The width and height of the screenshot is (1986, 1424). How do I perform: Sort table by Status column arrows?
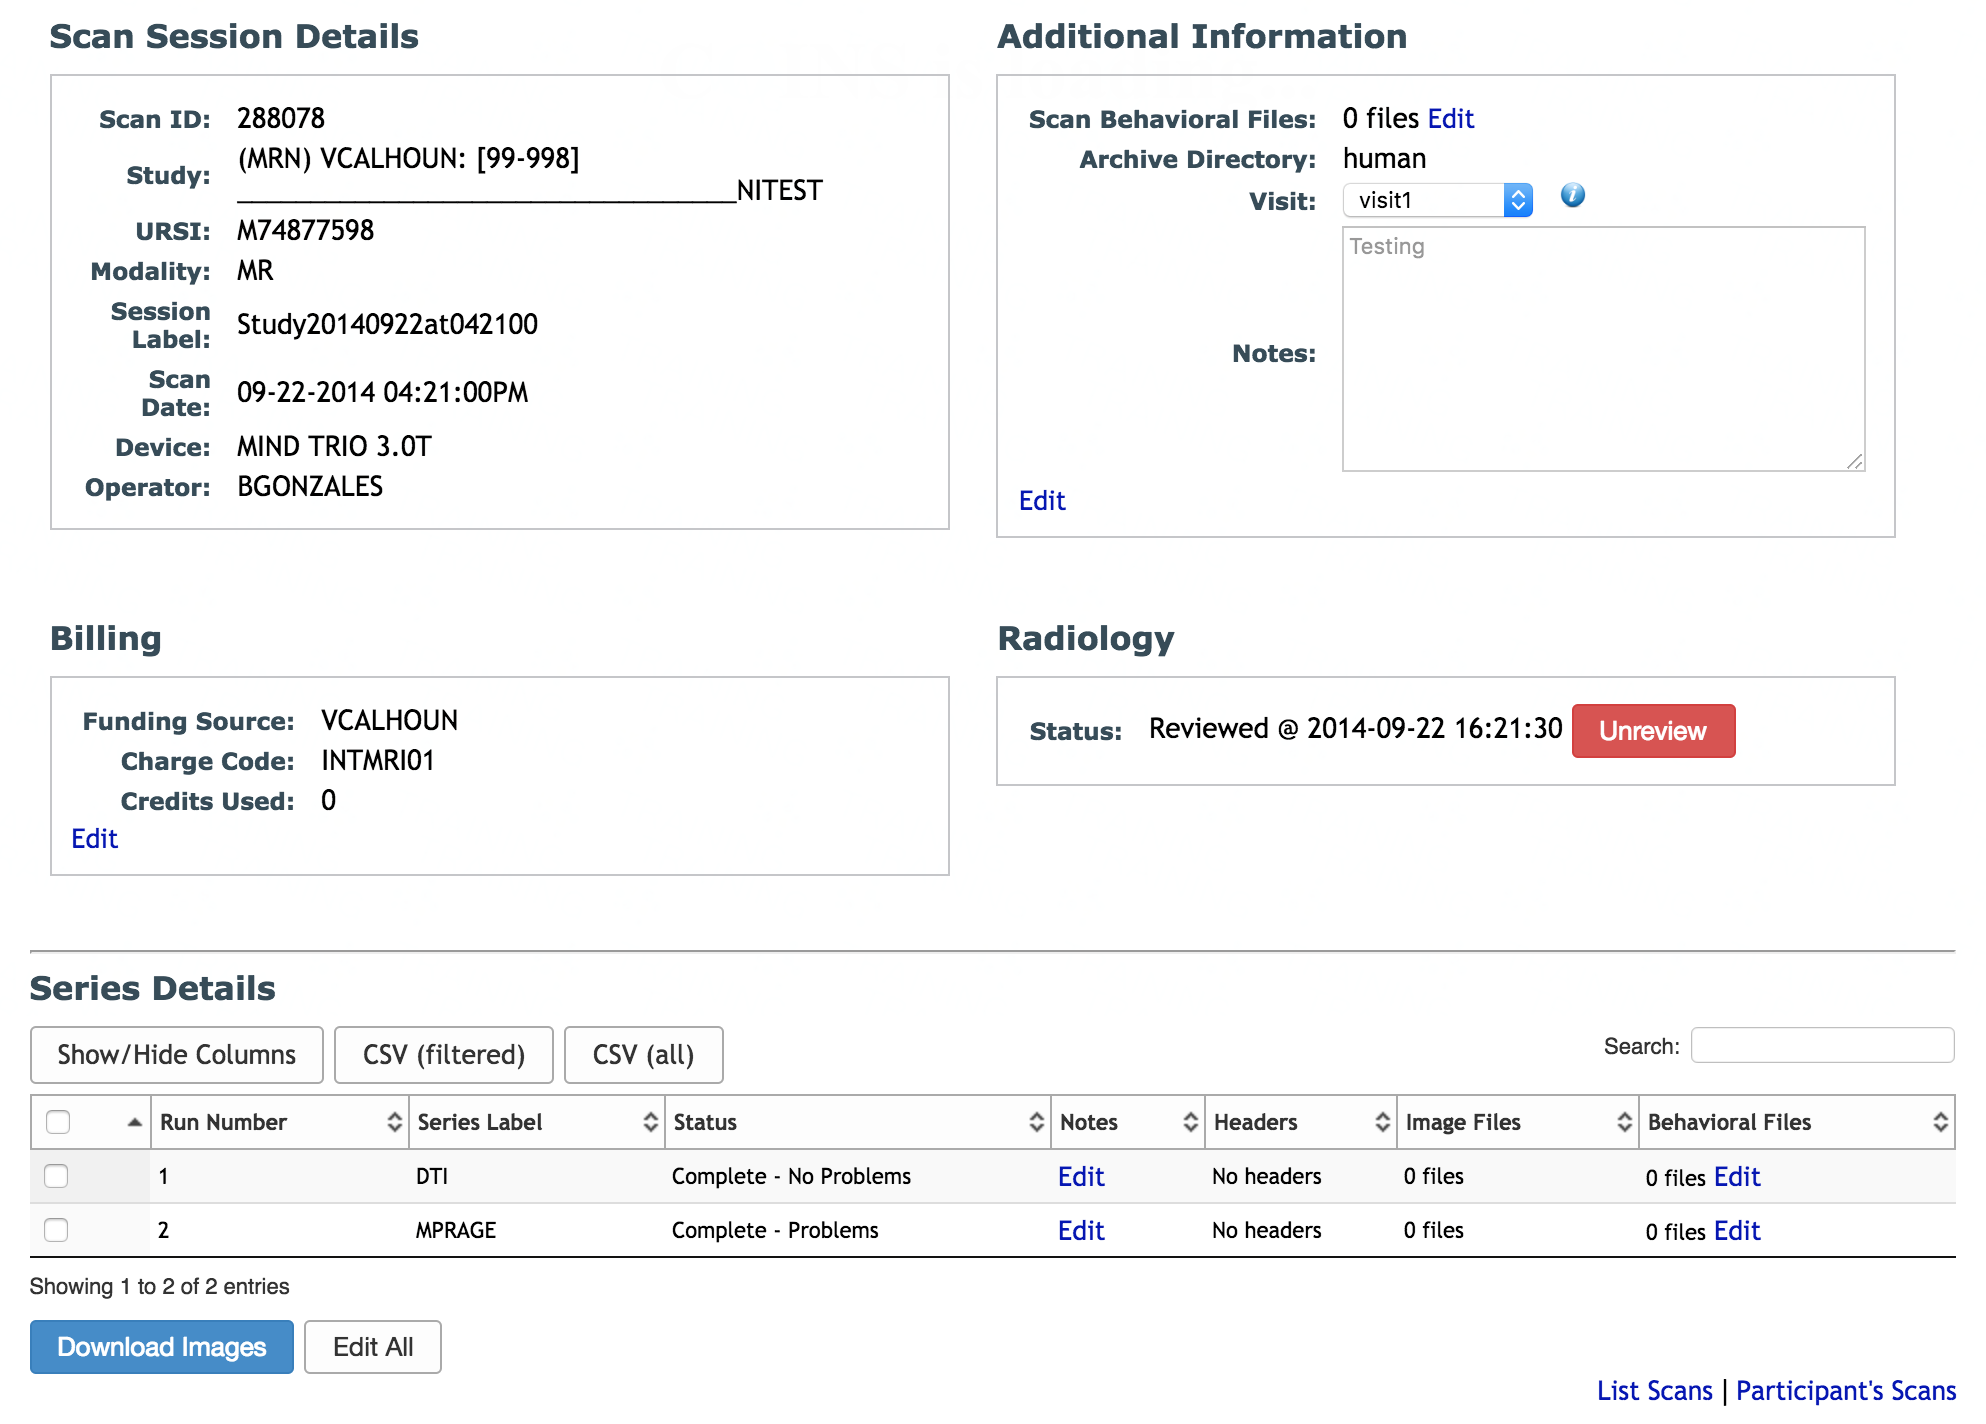coord(1036,1122)
